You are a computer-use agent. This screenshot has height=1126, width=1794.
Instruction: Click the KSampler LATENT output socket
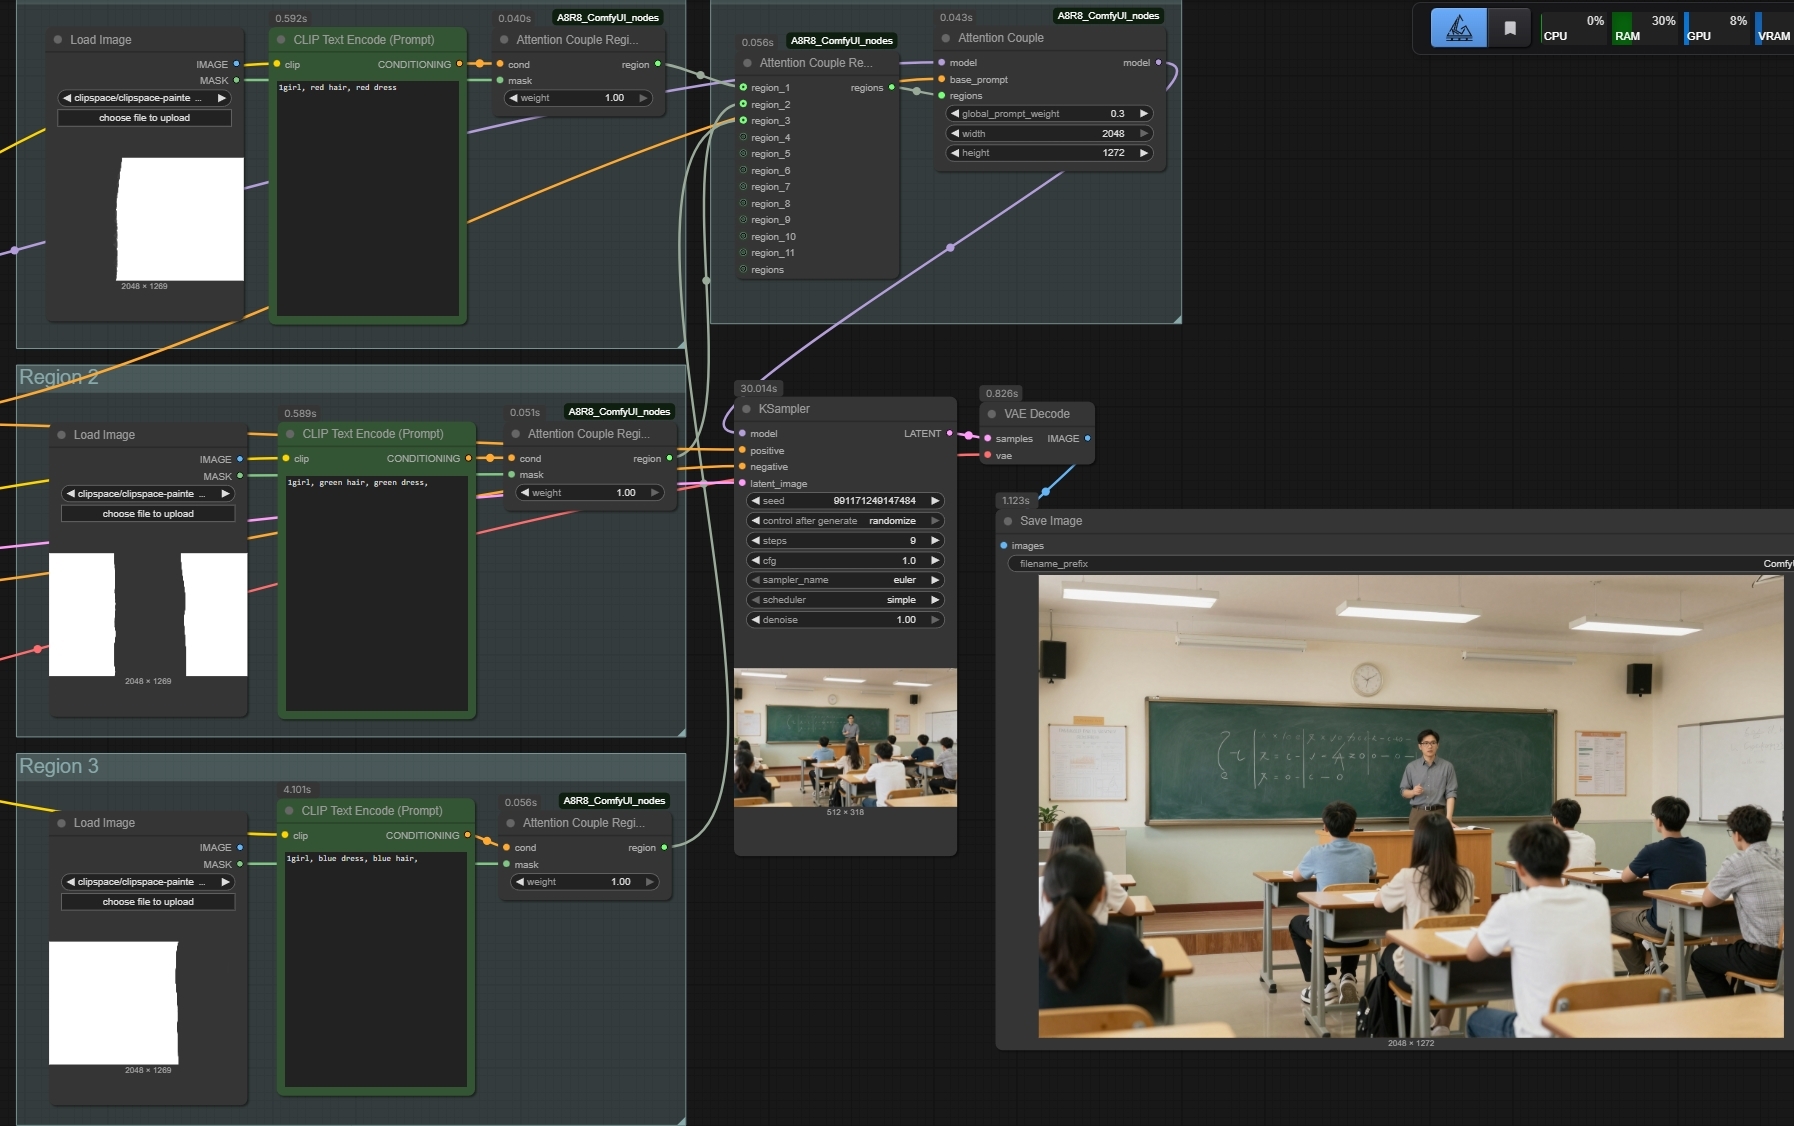point(949,434)
